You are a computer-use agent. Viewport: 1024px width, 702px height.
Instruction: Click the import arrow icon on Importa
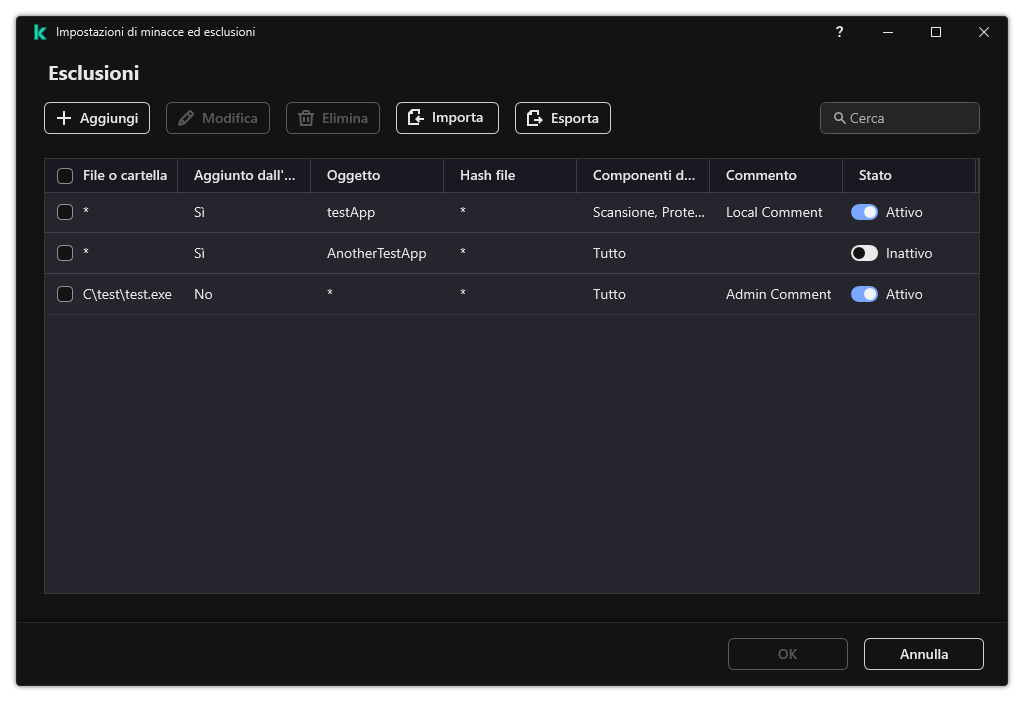pos(415,118)
